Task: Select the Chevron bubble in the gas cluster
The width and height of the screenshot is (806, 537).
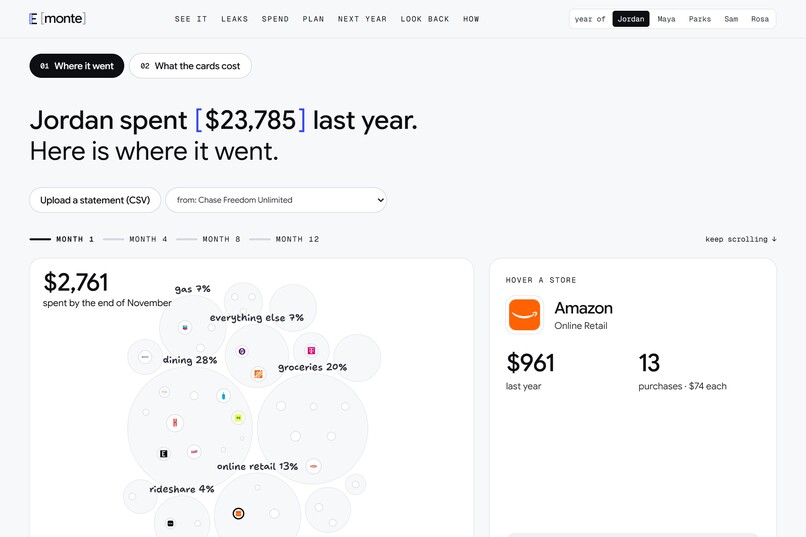Action: coord(185,327)
